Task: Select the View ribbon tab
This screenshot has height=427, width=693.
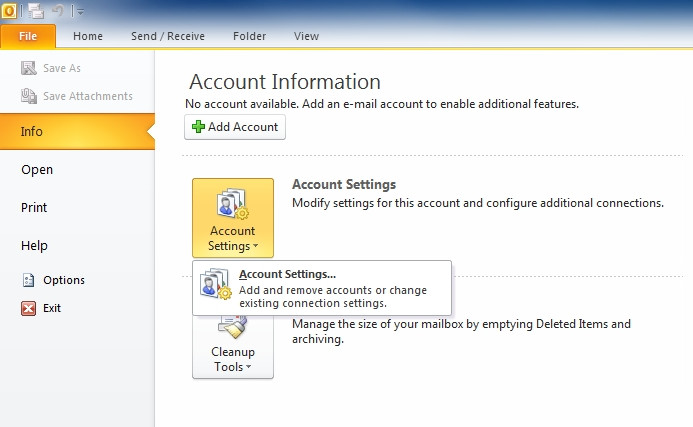Action: coord(306,36)
